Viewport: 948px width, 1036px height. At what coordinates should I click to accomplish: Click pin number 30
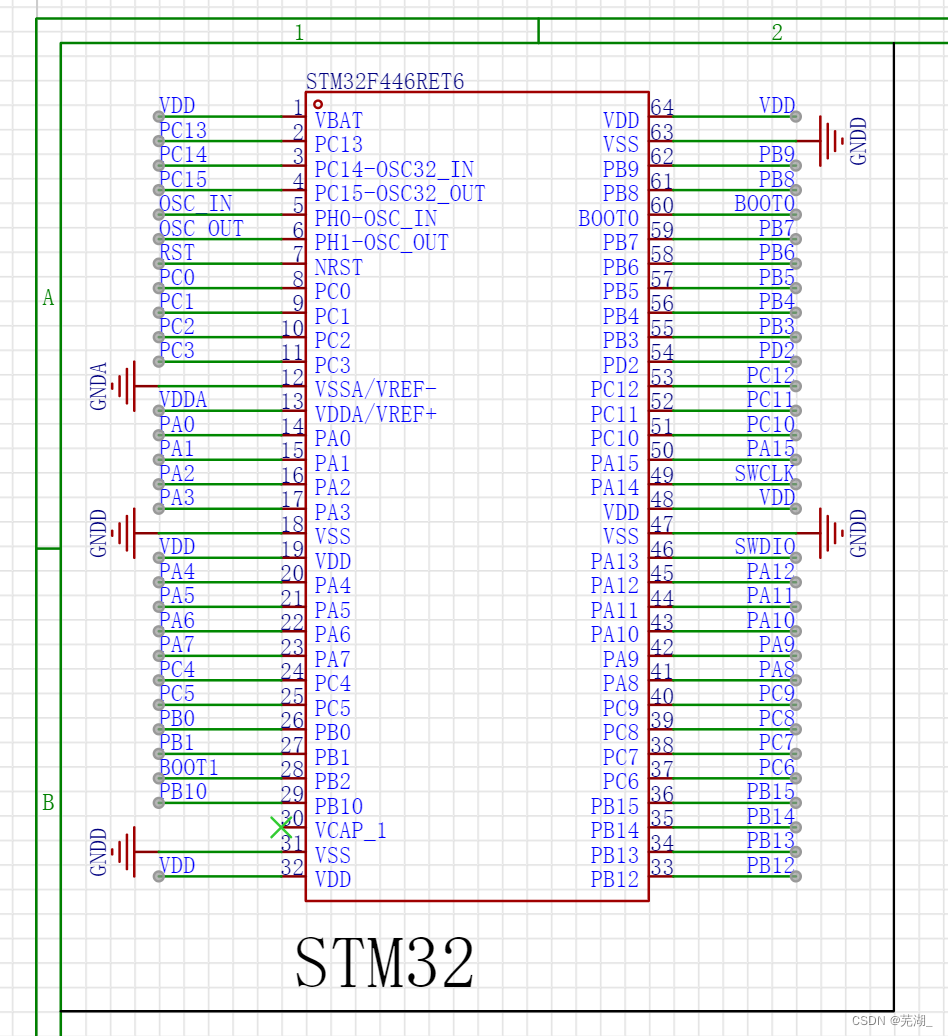293,817
